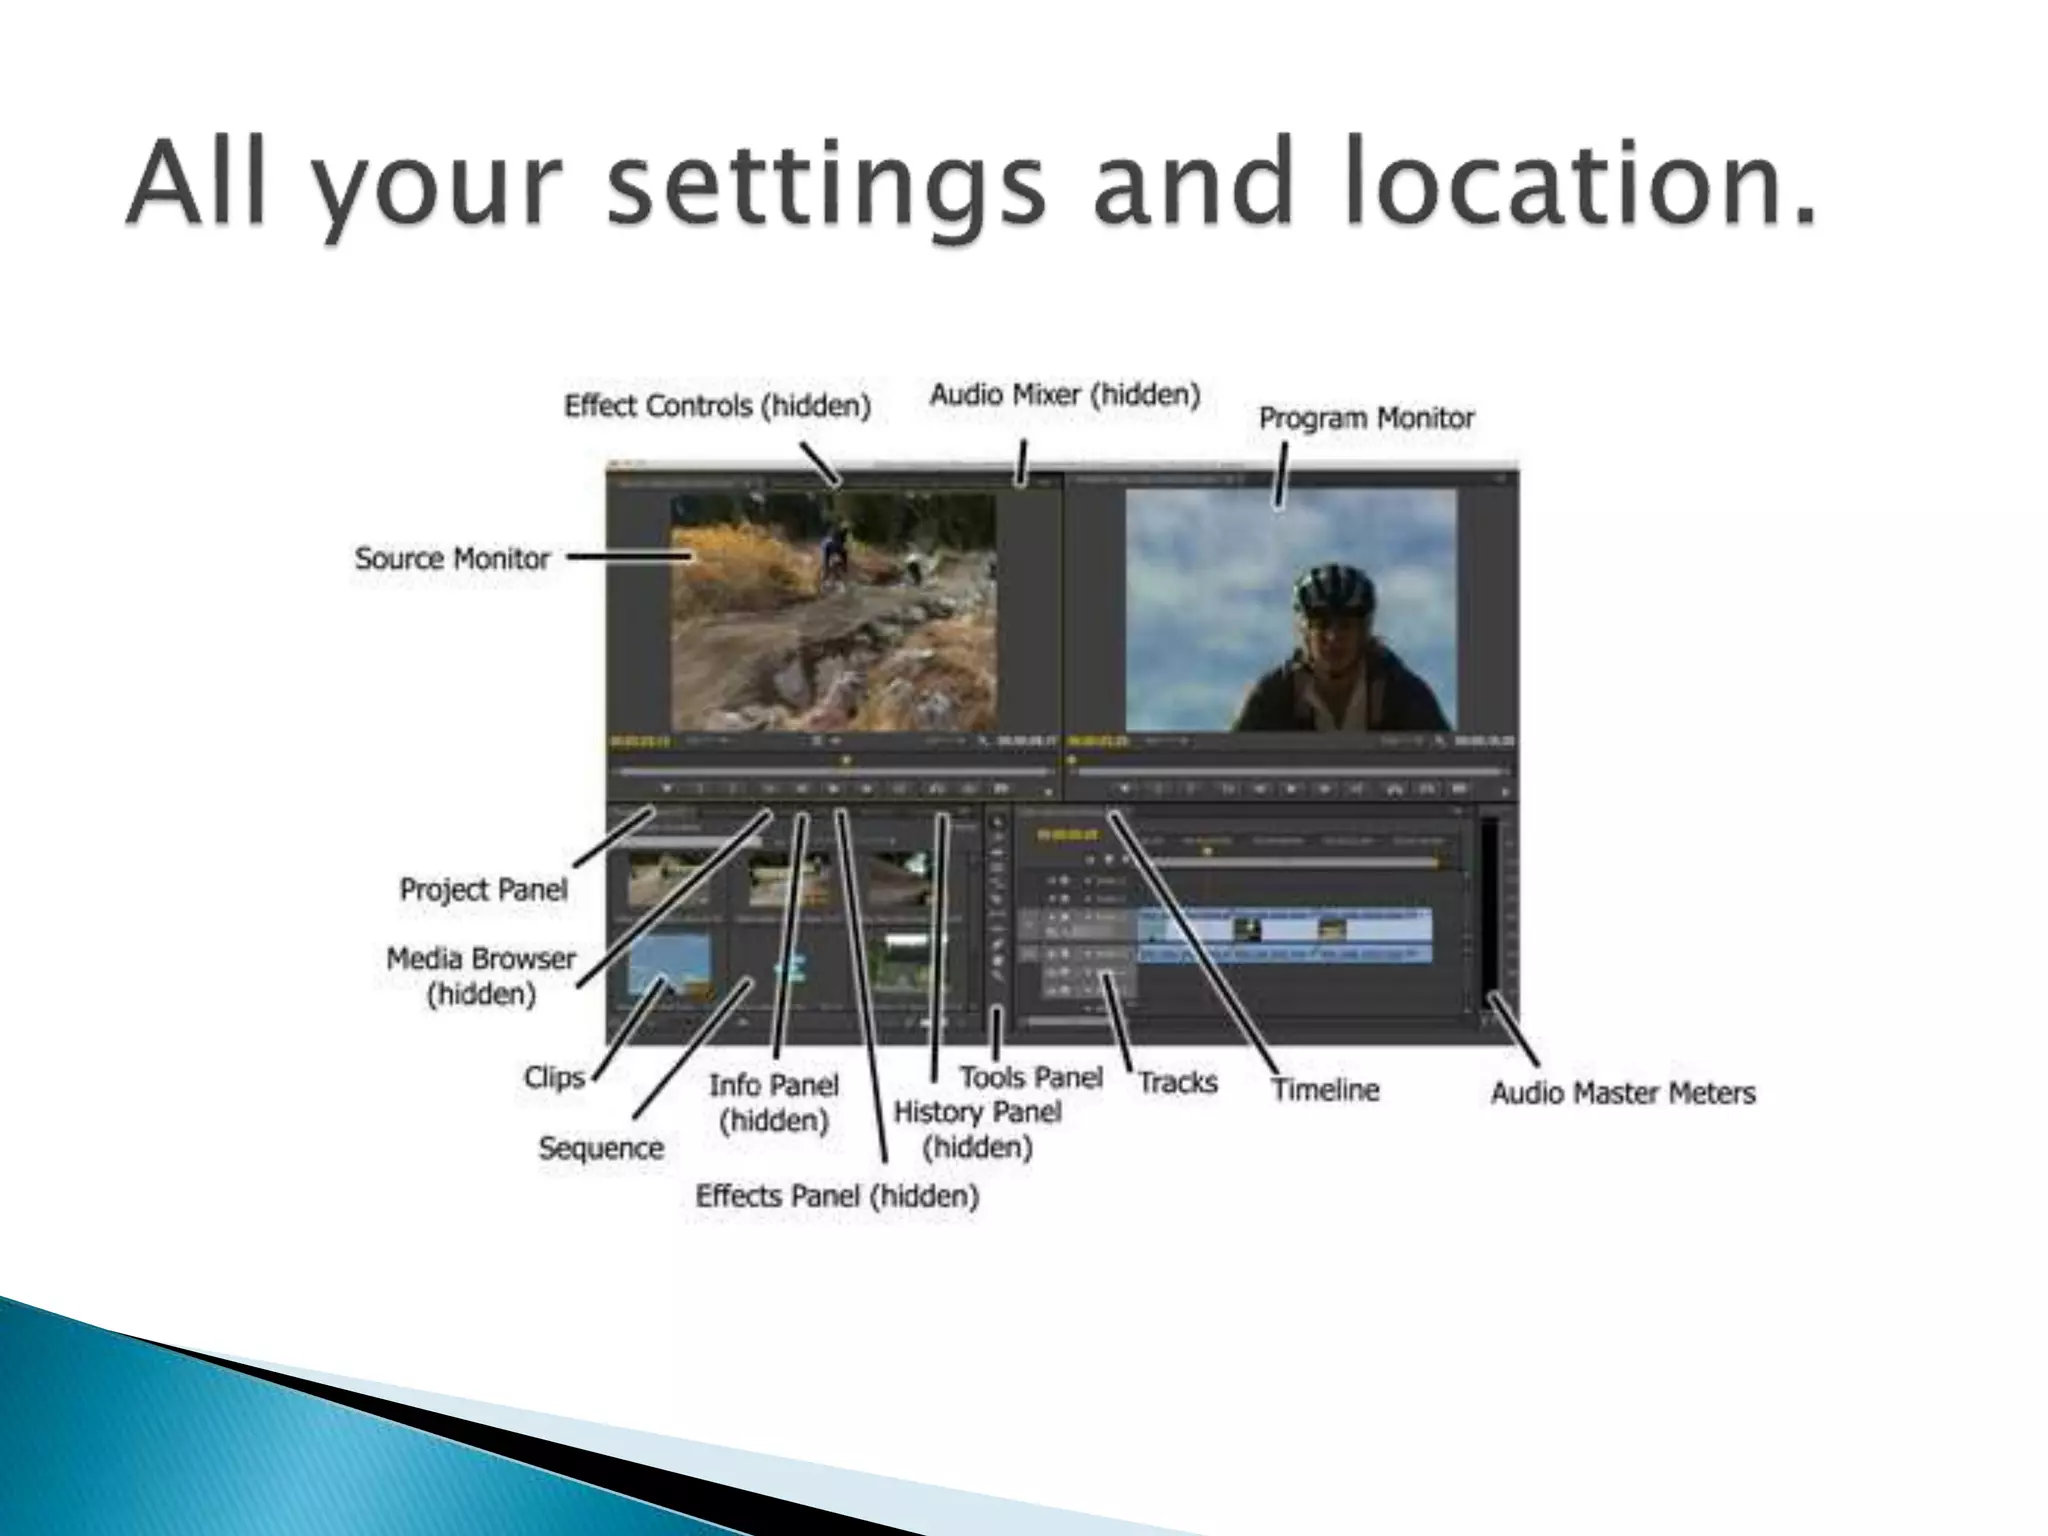Click Export Frame icon in Source Monitor
The height and width of the screenshot is (1536, 2048).
click(x=1002, y=790)
